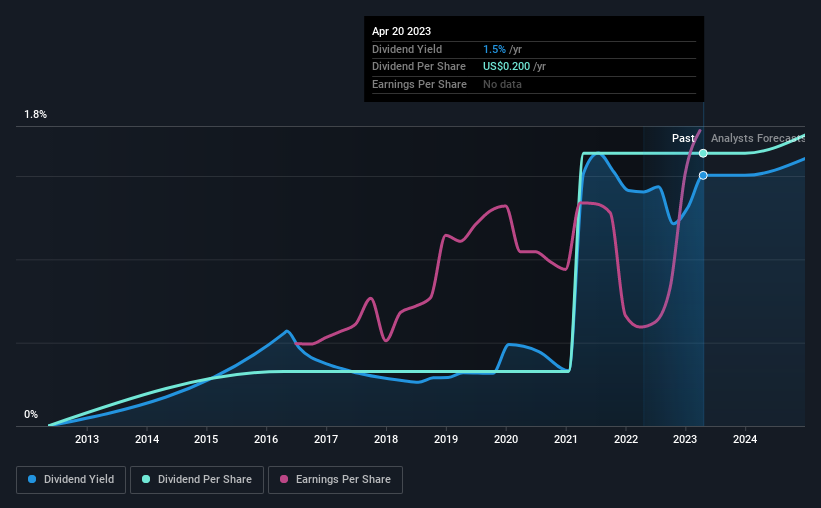Click the 1.8% y-axis label

36,114
